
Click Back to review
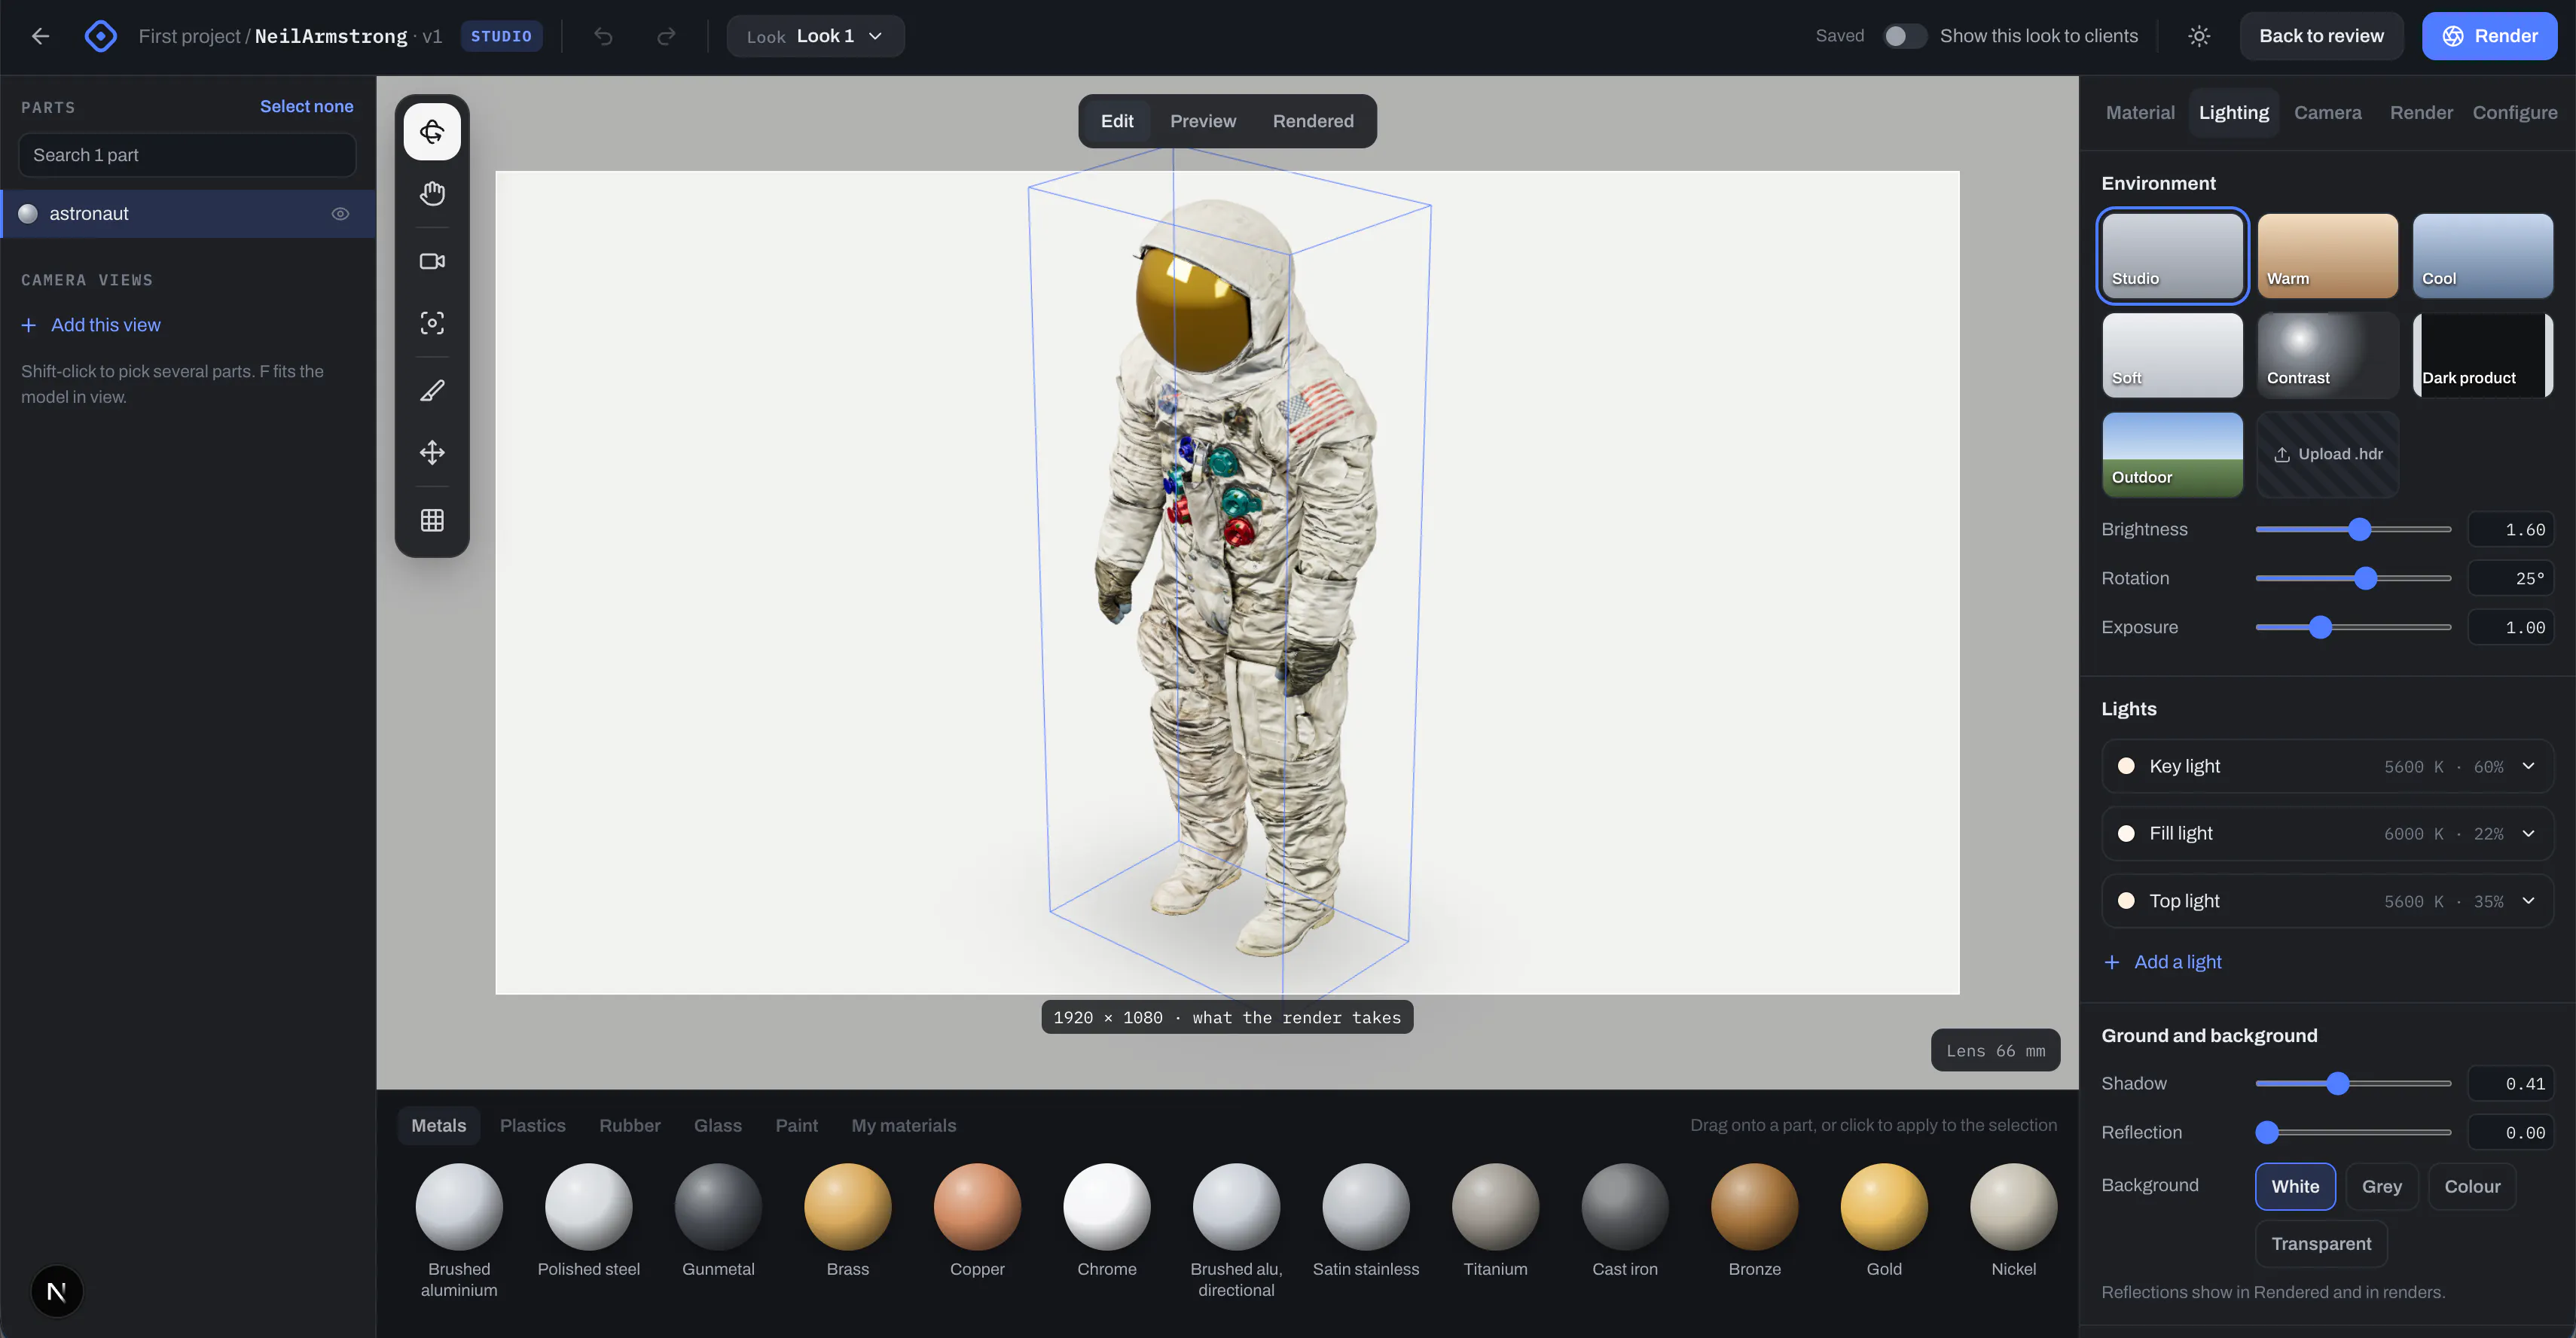click(2321, 36)
